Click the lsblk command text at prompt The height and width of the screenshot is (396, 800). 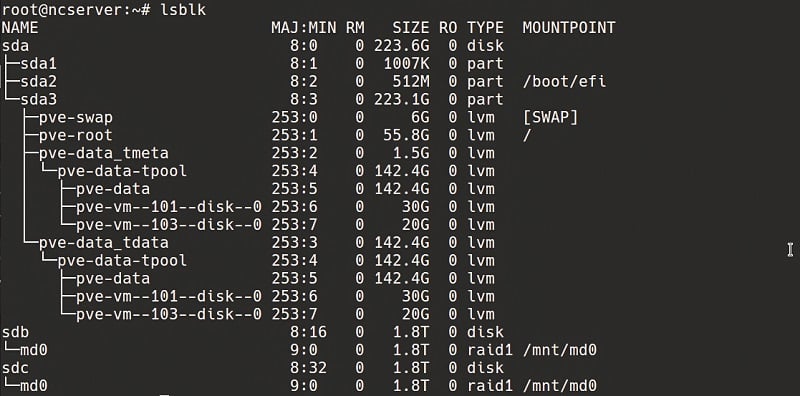point(183,9)
